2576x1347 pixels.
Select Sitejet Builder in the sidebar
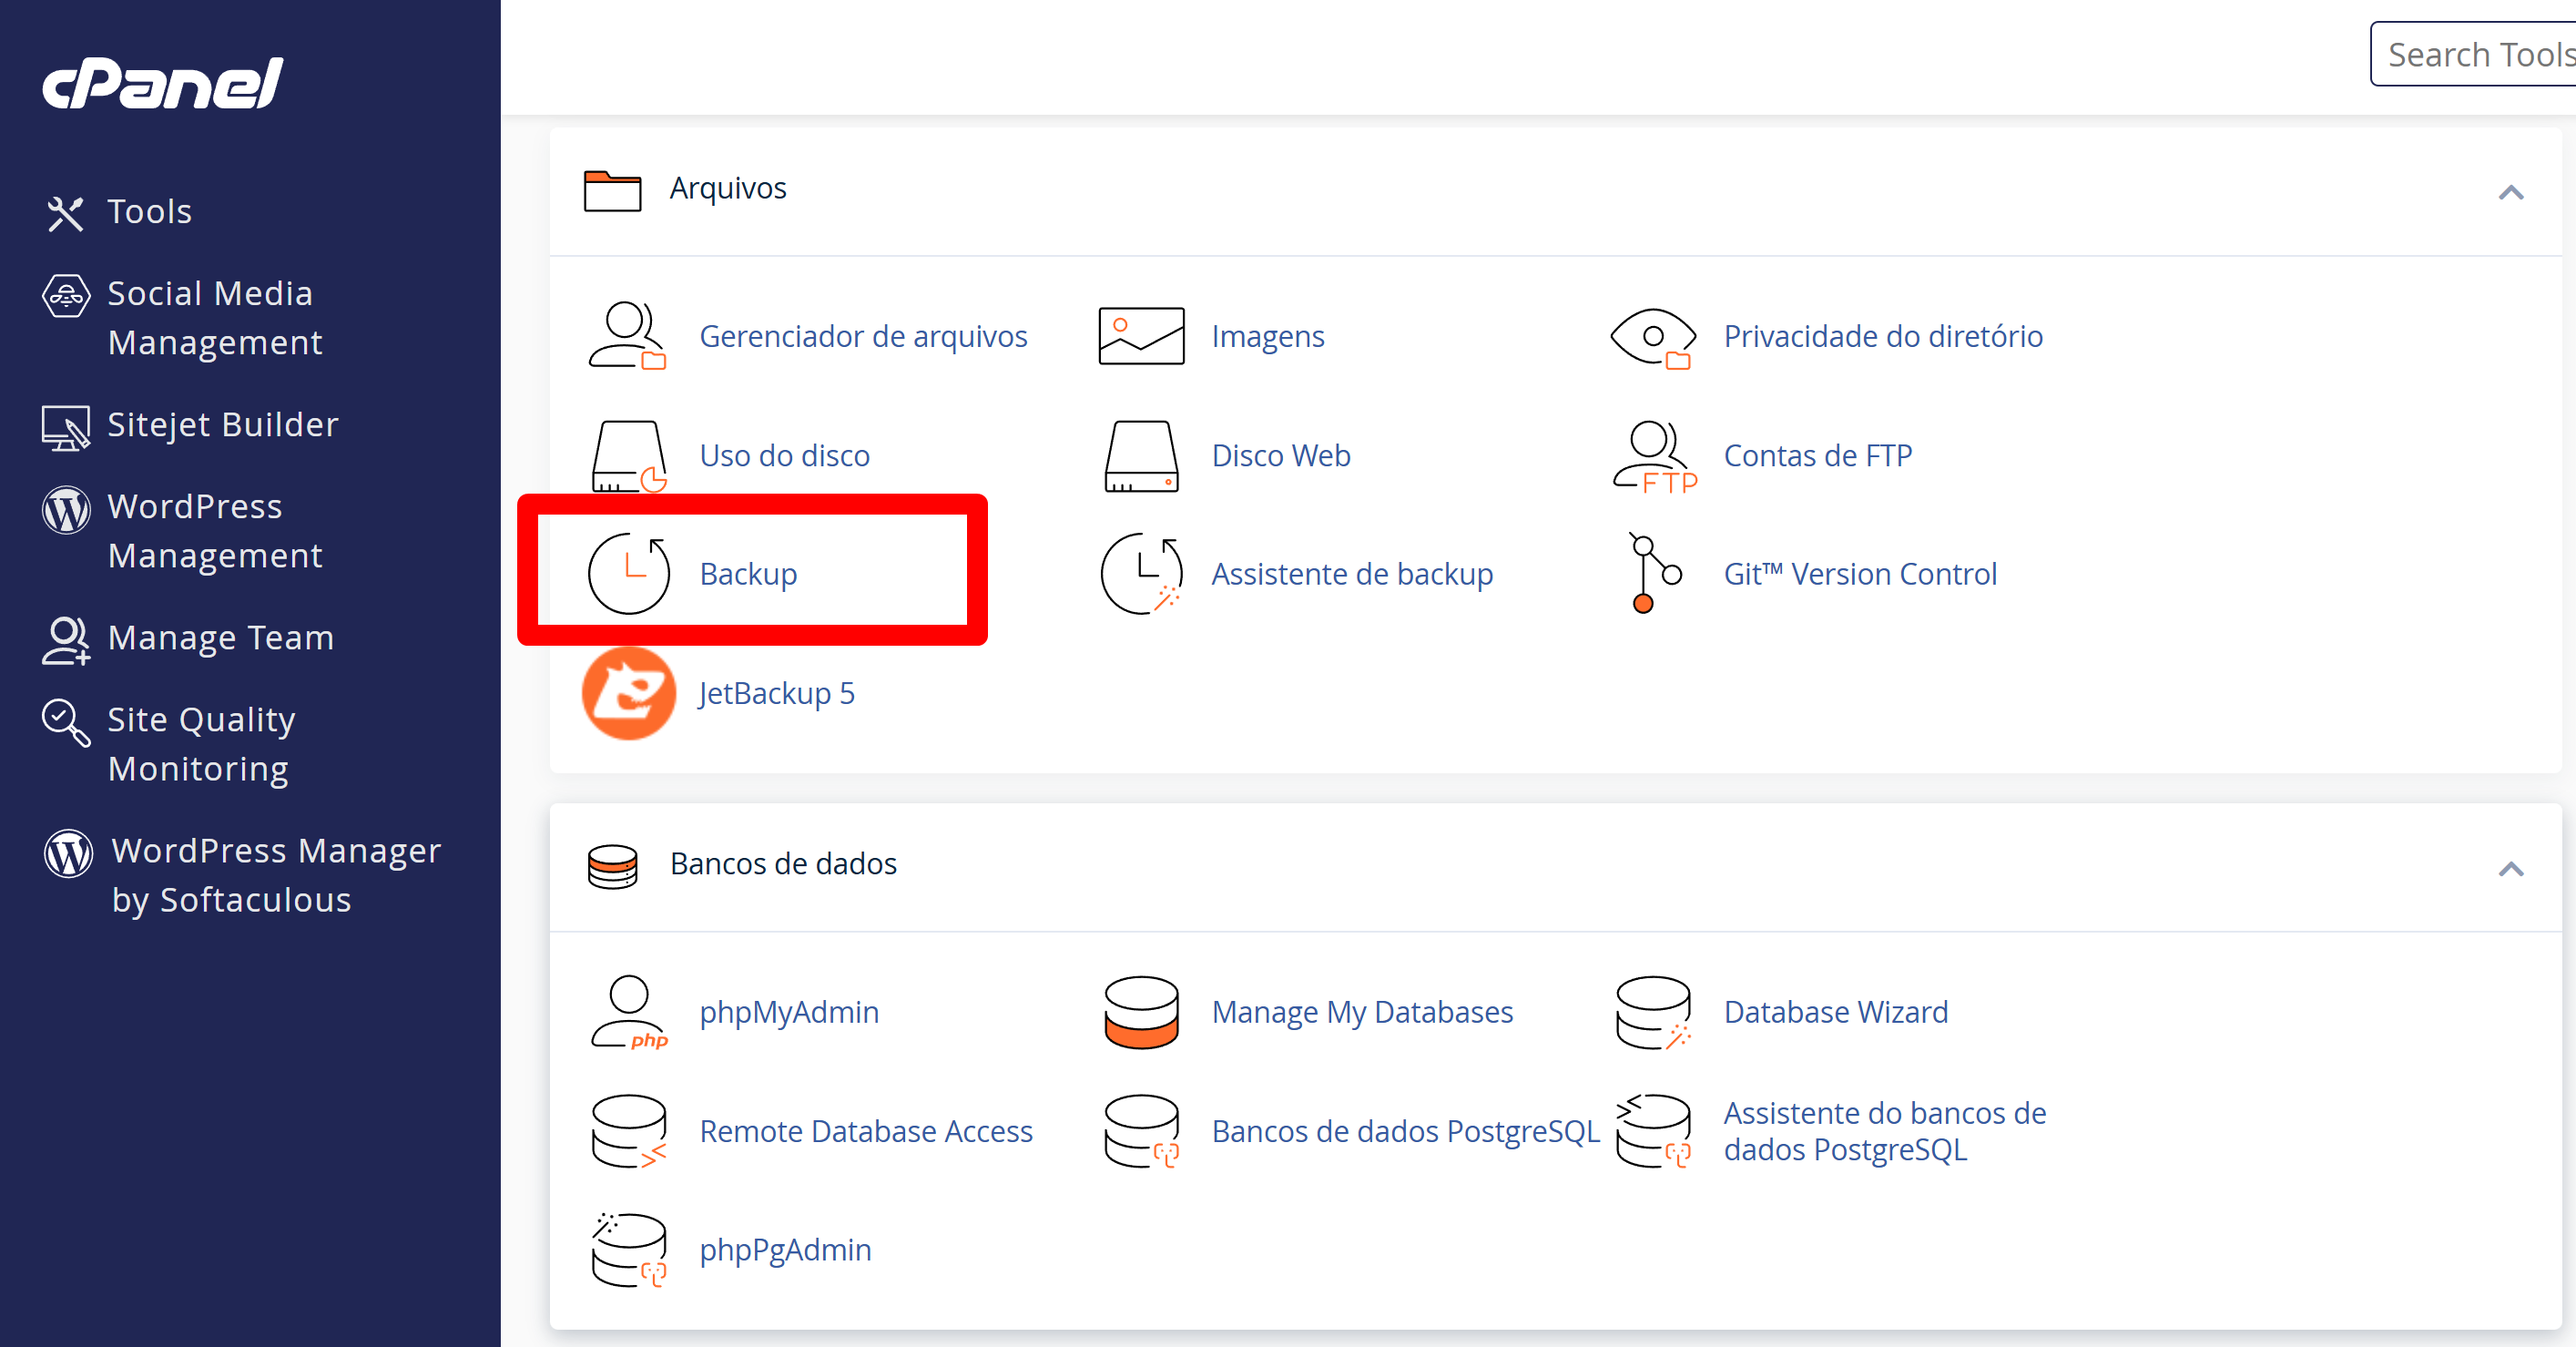[x=222, y=425]
